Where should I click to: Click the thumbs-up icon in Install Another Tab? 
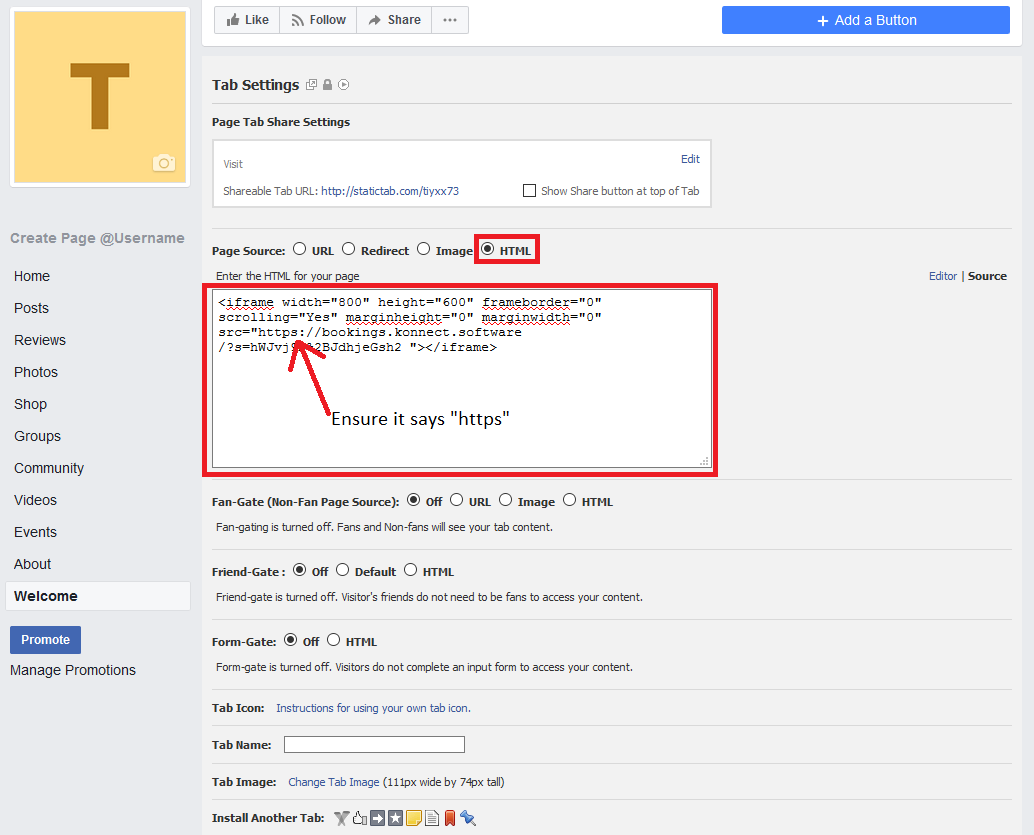tap(359, 817)
